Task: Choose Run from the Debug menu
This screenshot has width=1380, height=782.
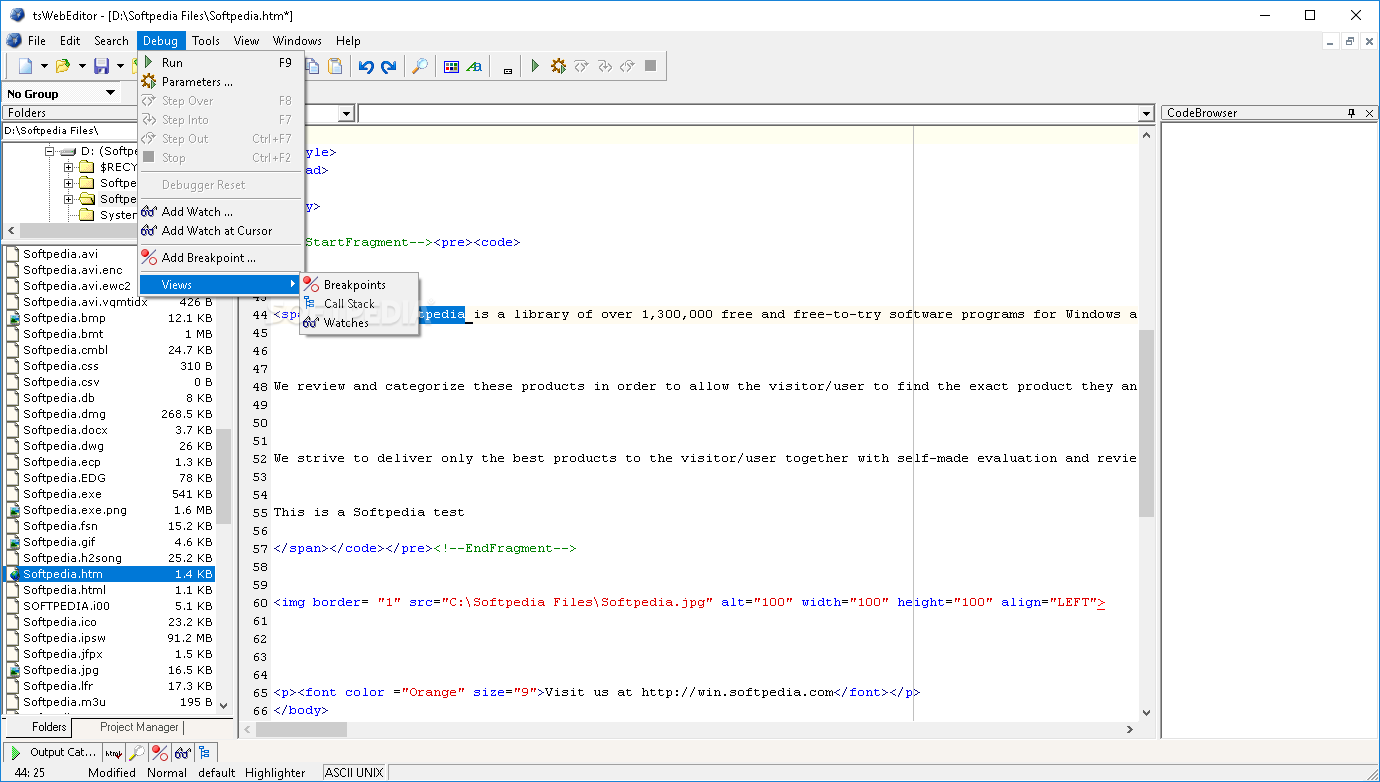Action: [x=220, y=62]
